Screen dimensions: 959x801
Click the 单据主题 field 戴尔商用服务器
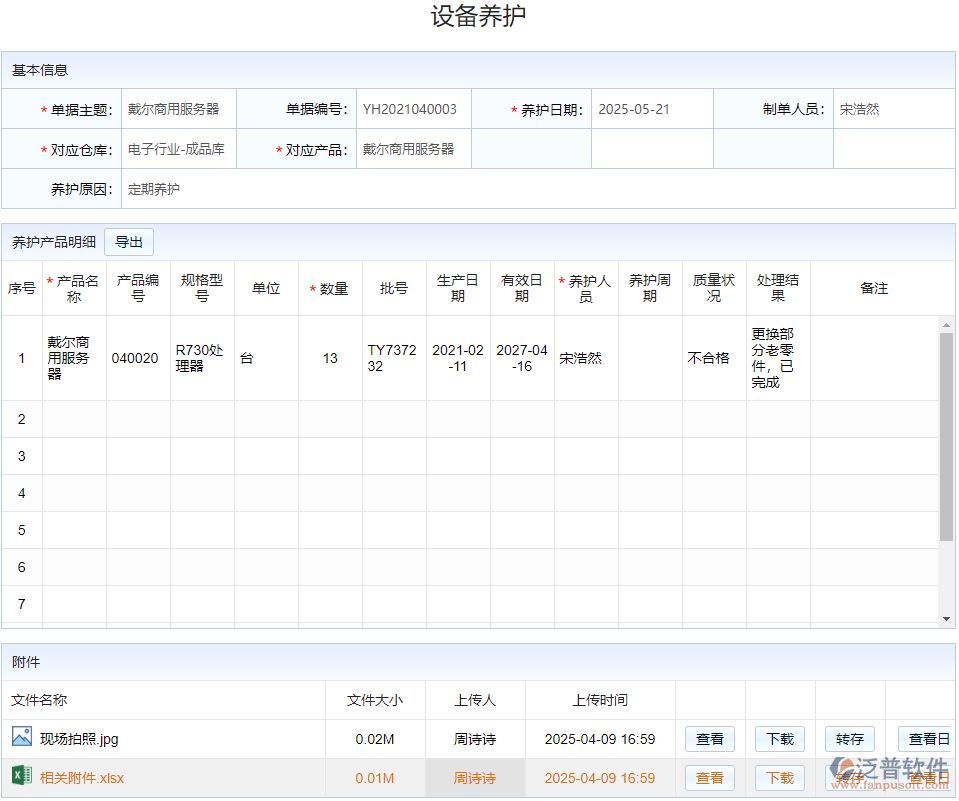tap(178, 108)
